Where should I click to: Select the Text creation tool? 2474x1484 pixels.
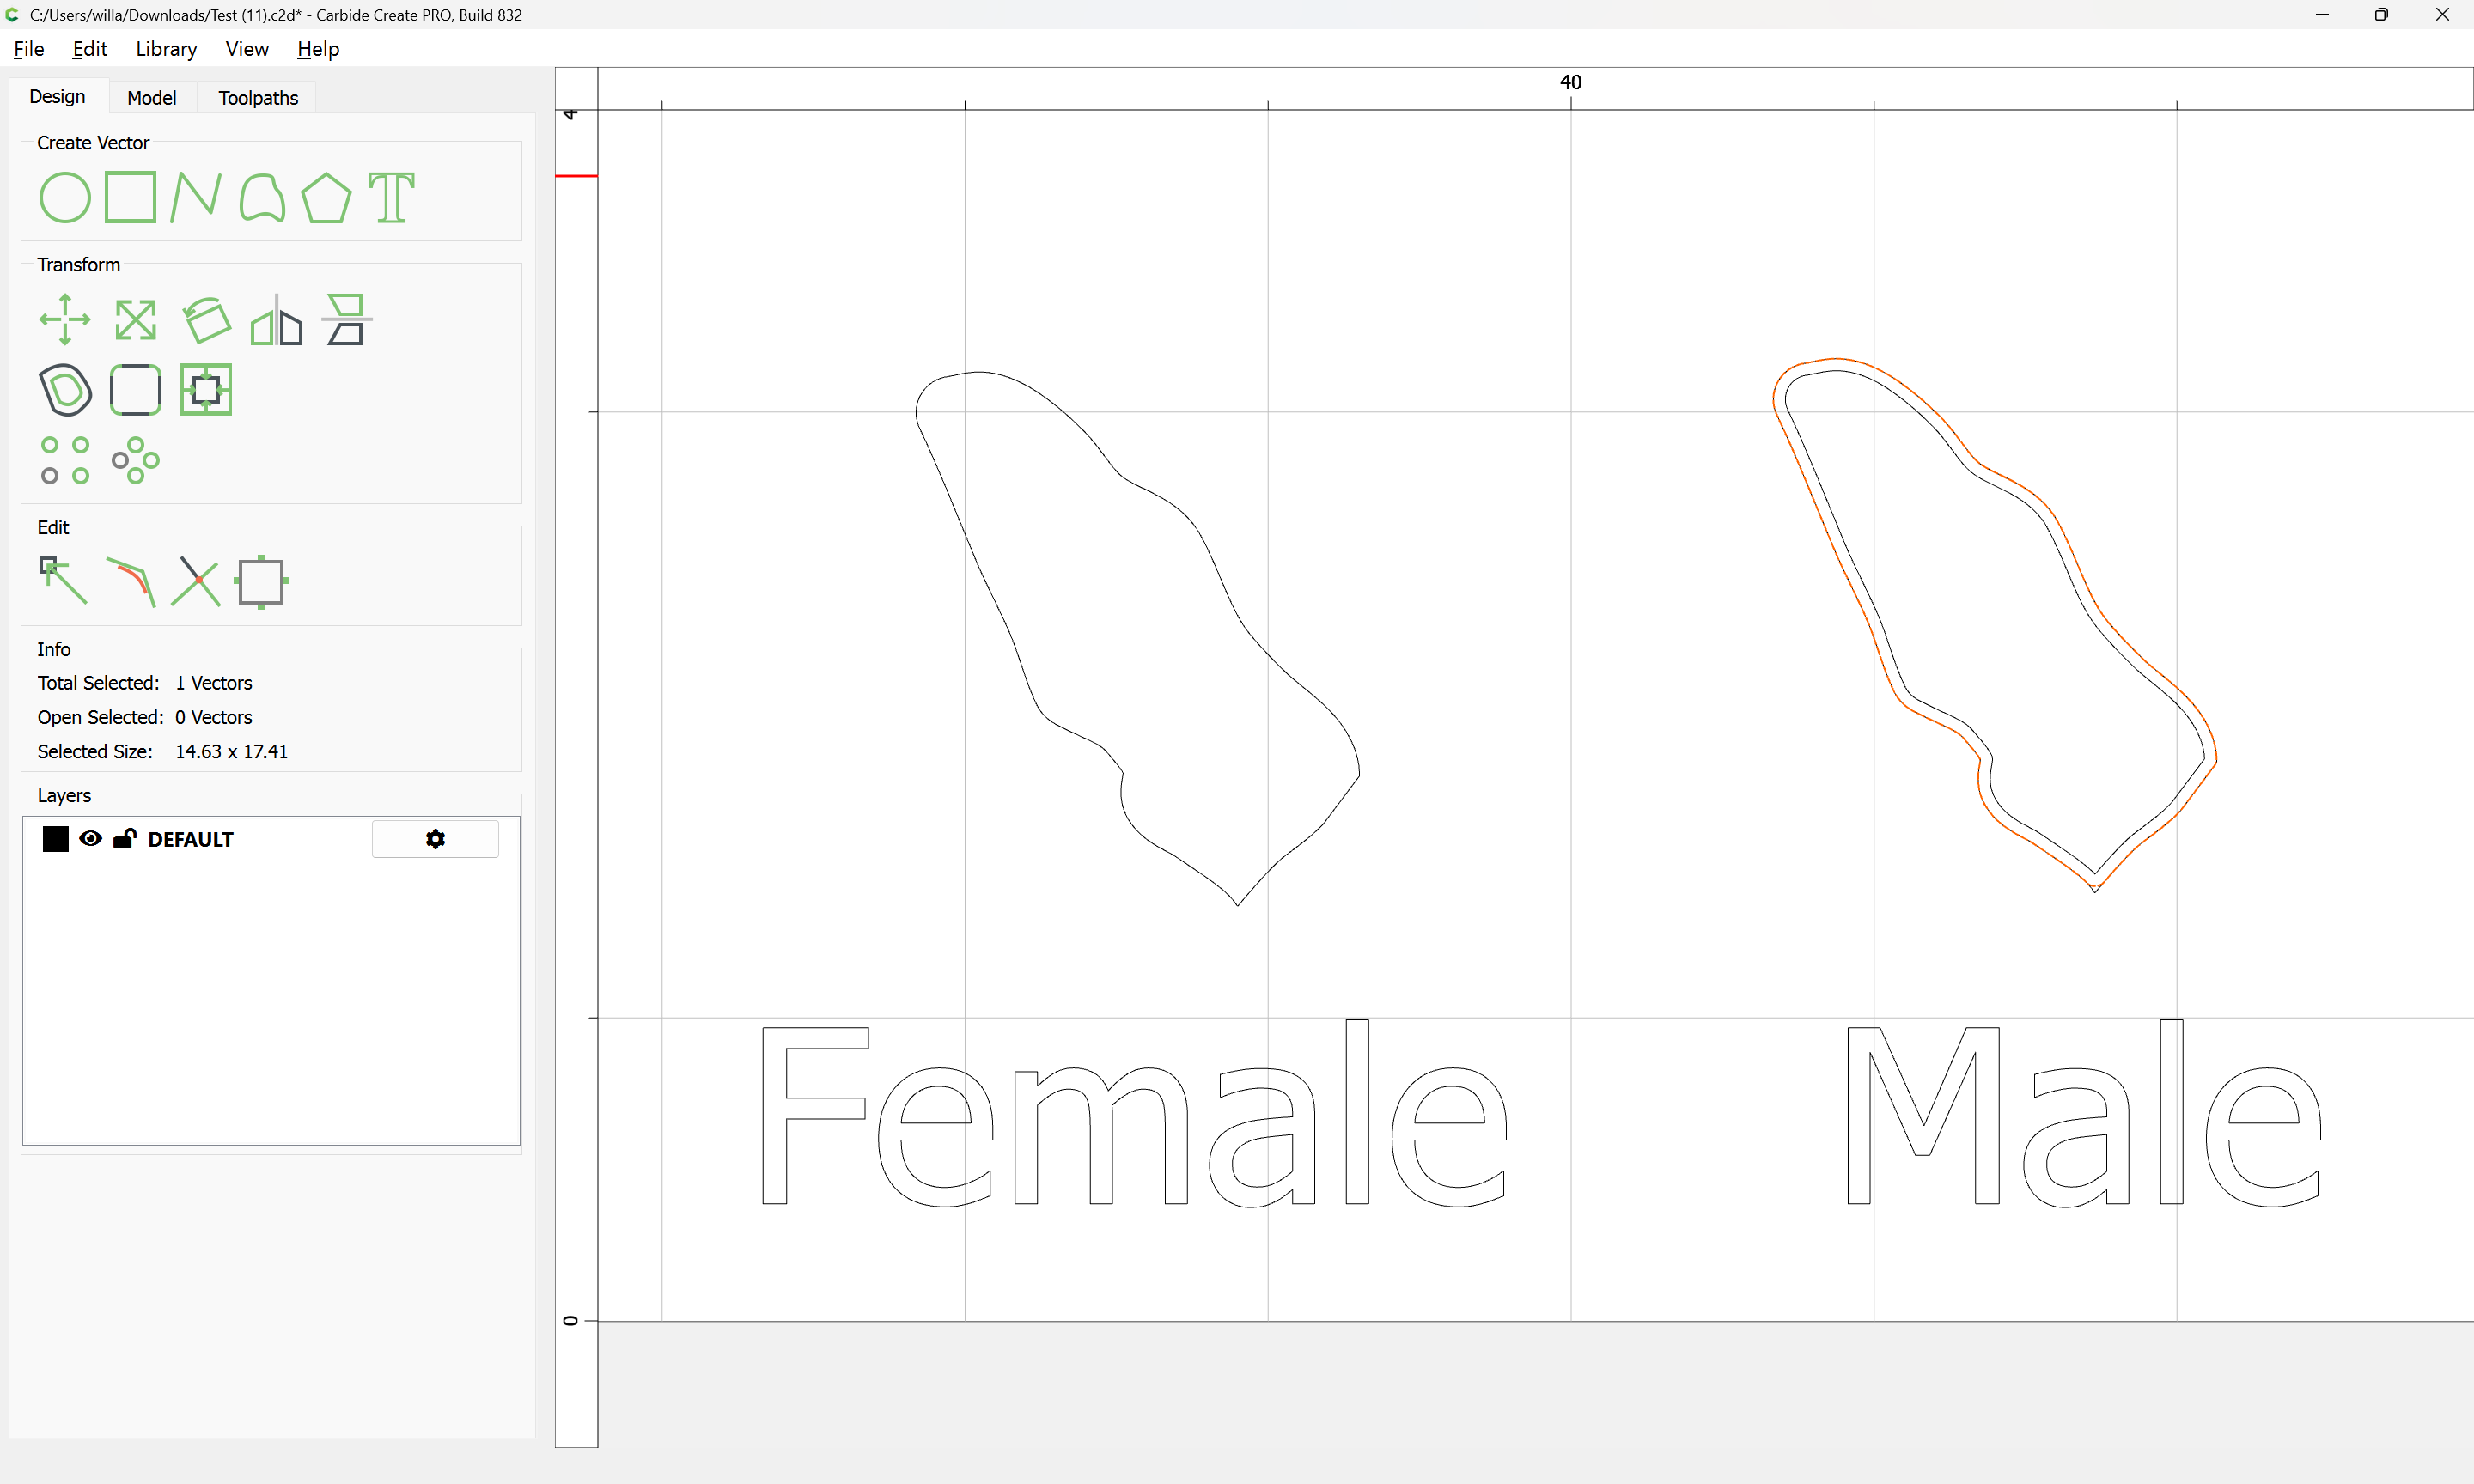[x=391, y=197]
